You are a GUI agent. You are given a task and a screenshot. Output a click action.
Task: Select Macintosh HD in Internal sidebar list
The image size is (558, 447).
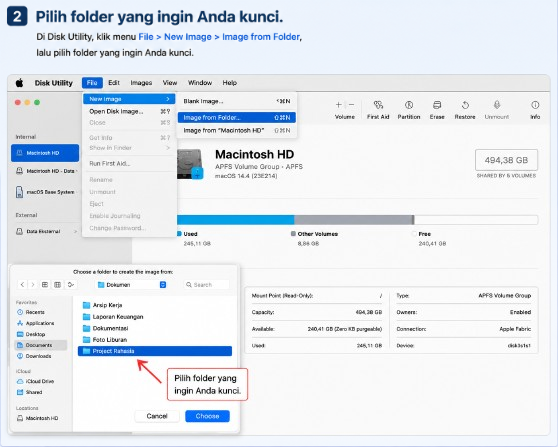pyautogui.click(x=45, y=153)
